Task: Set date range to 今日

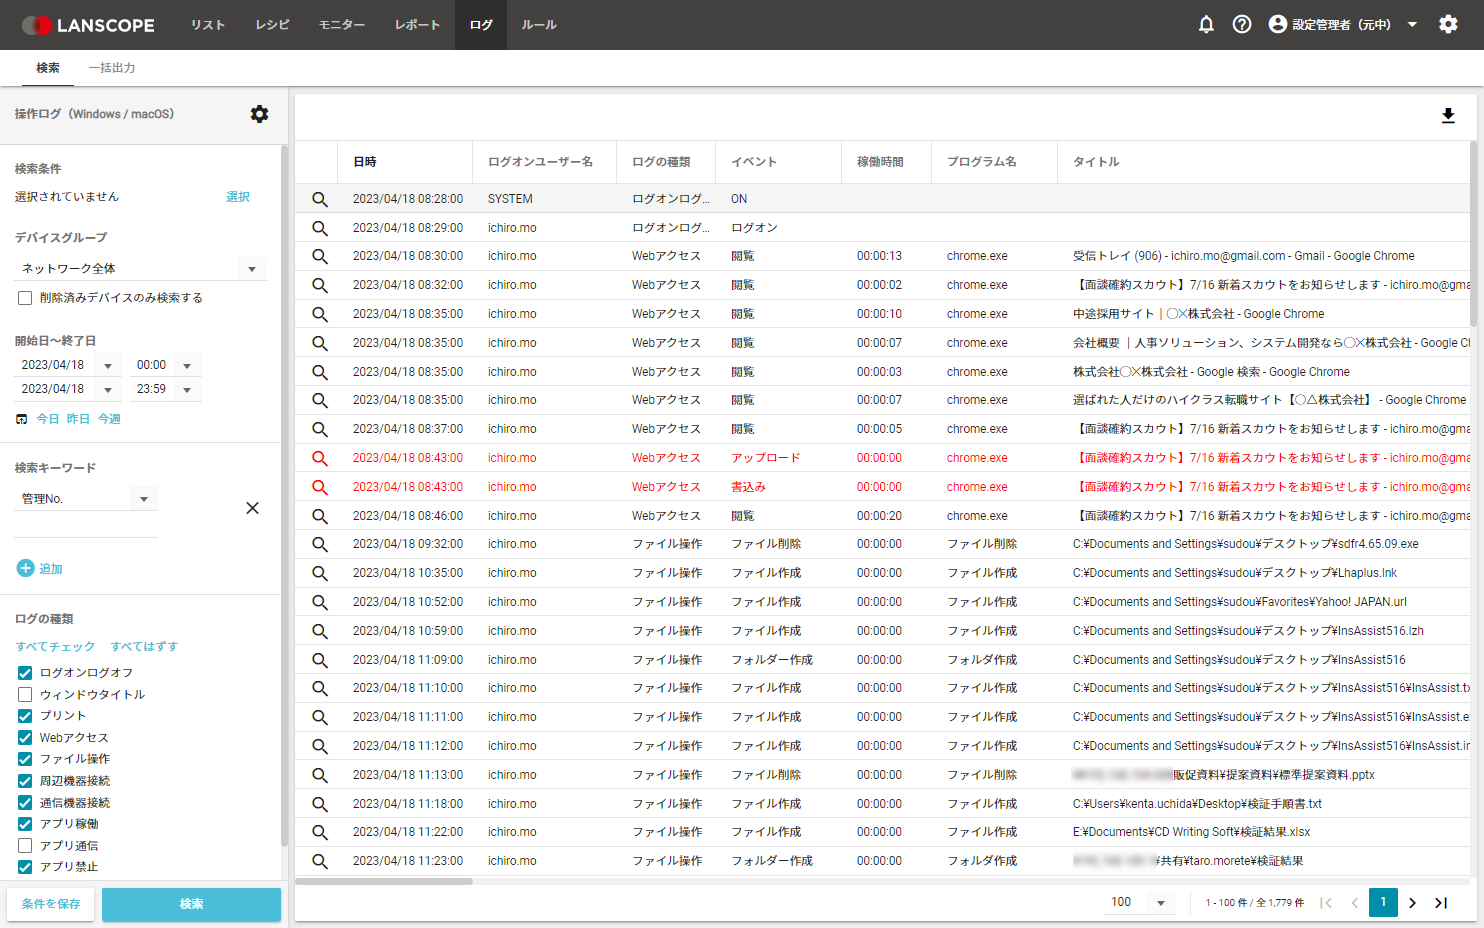Action: pyautogui.click(x=48, y=419)
